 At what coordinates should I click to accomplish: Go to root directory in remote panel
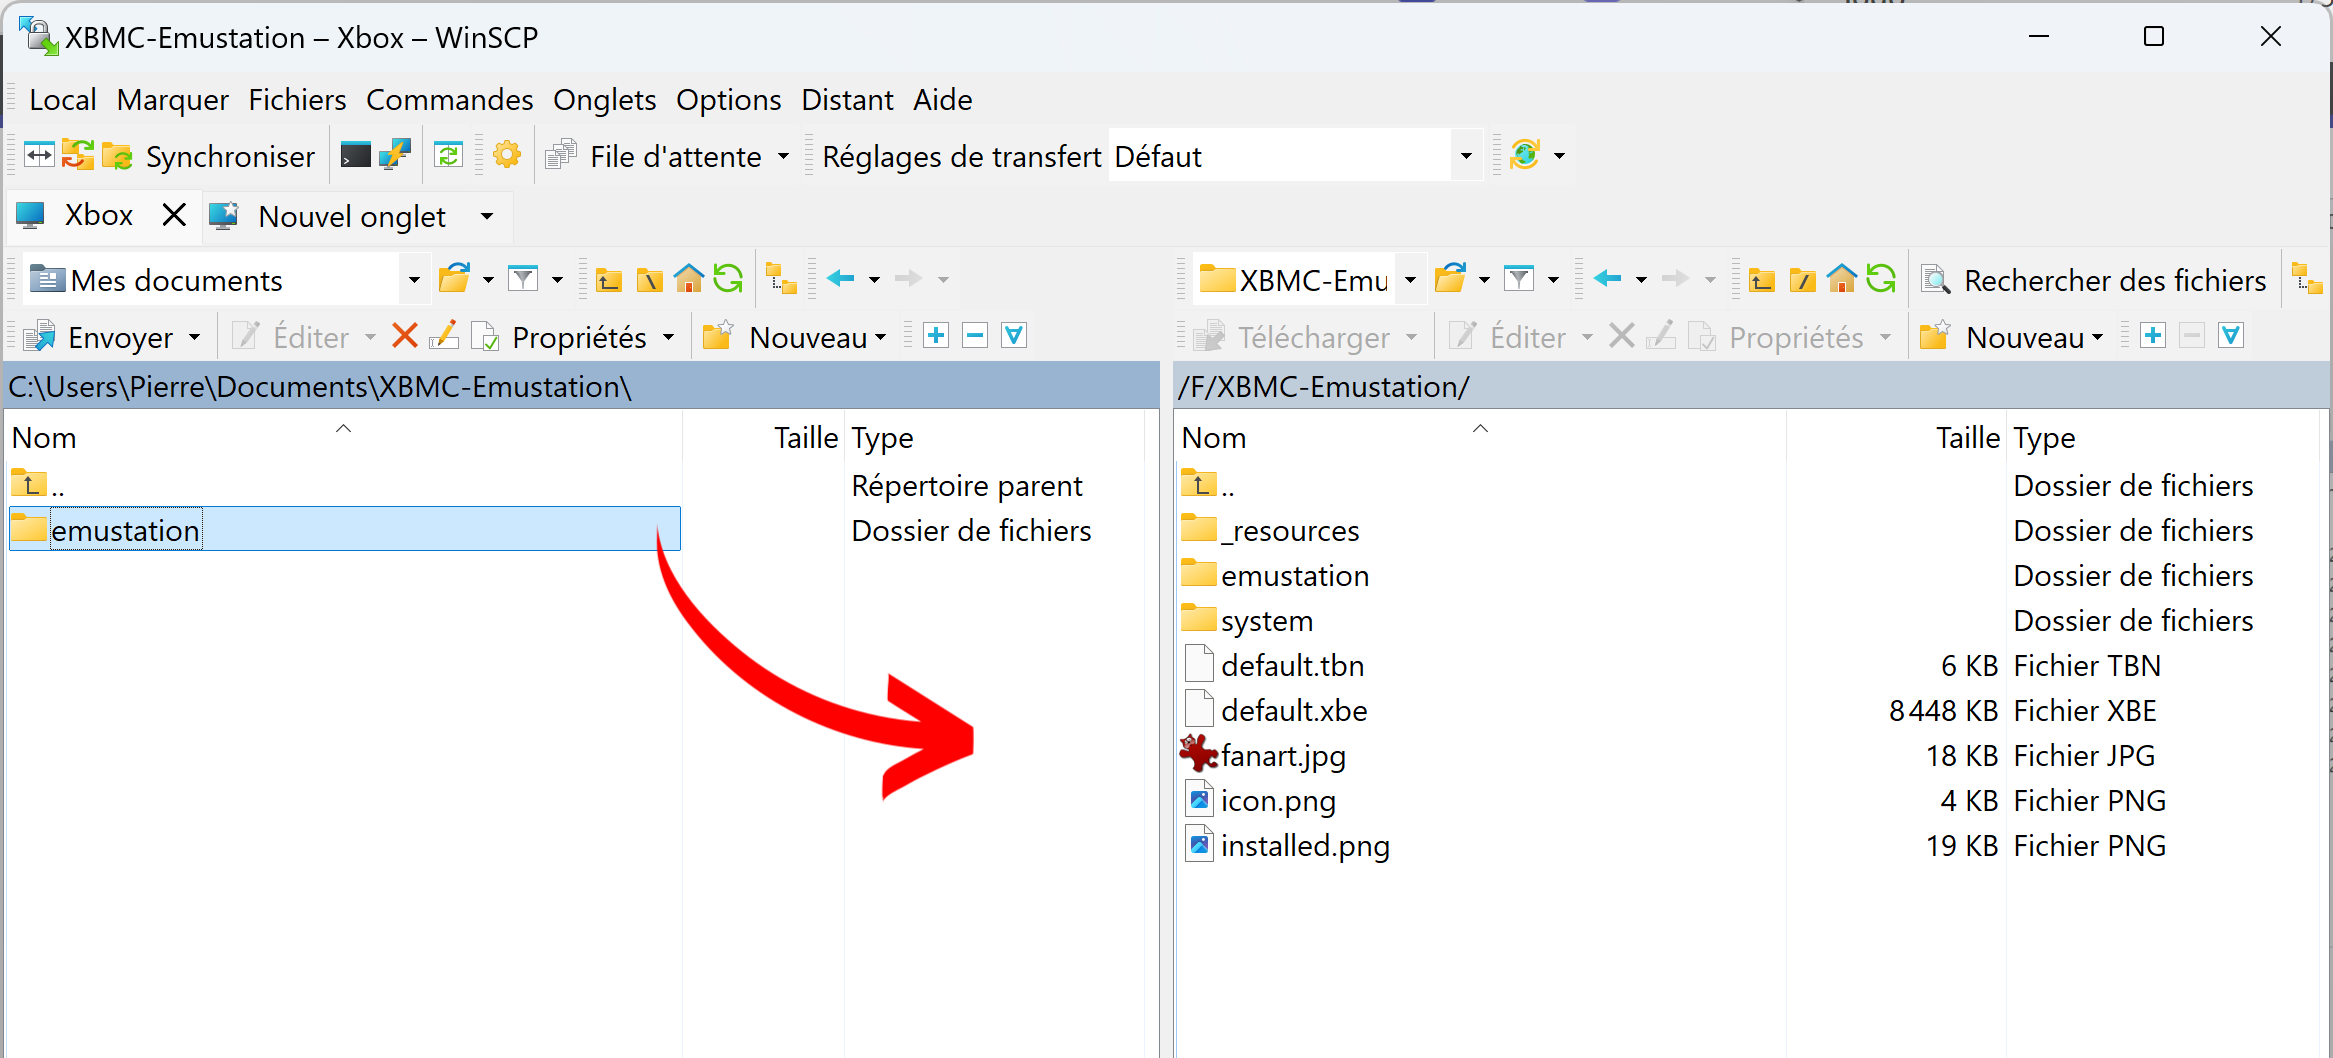(1802, 279)
